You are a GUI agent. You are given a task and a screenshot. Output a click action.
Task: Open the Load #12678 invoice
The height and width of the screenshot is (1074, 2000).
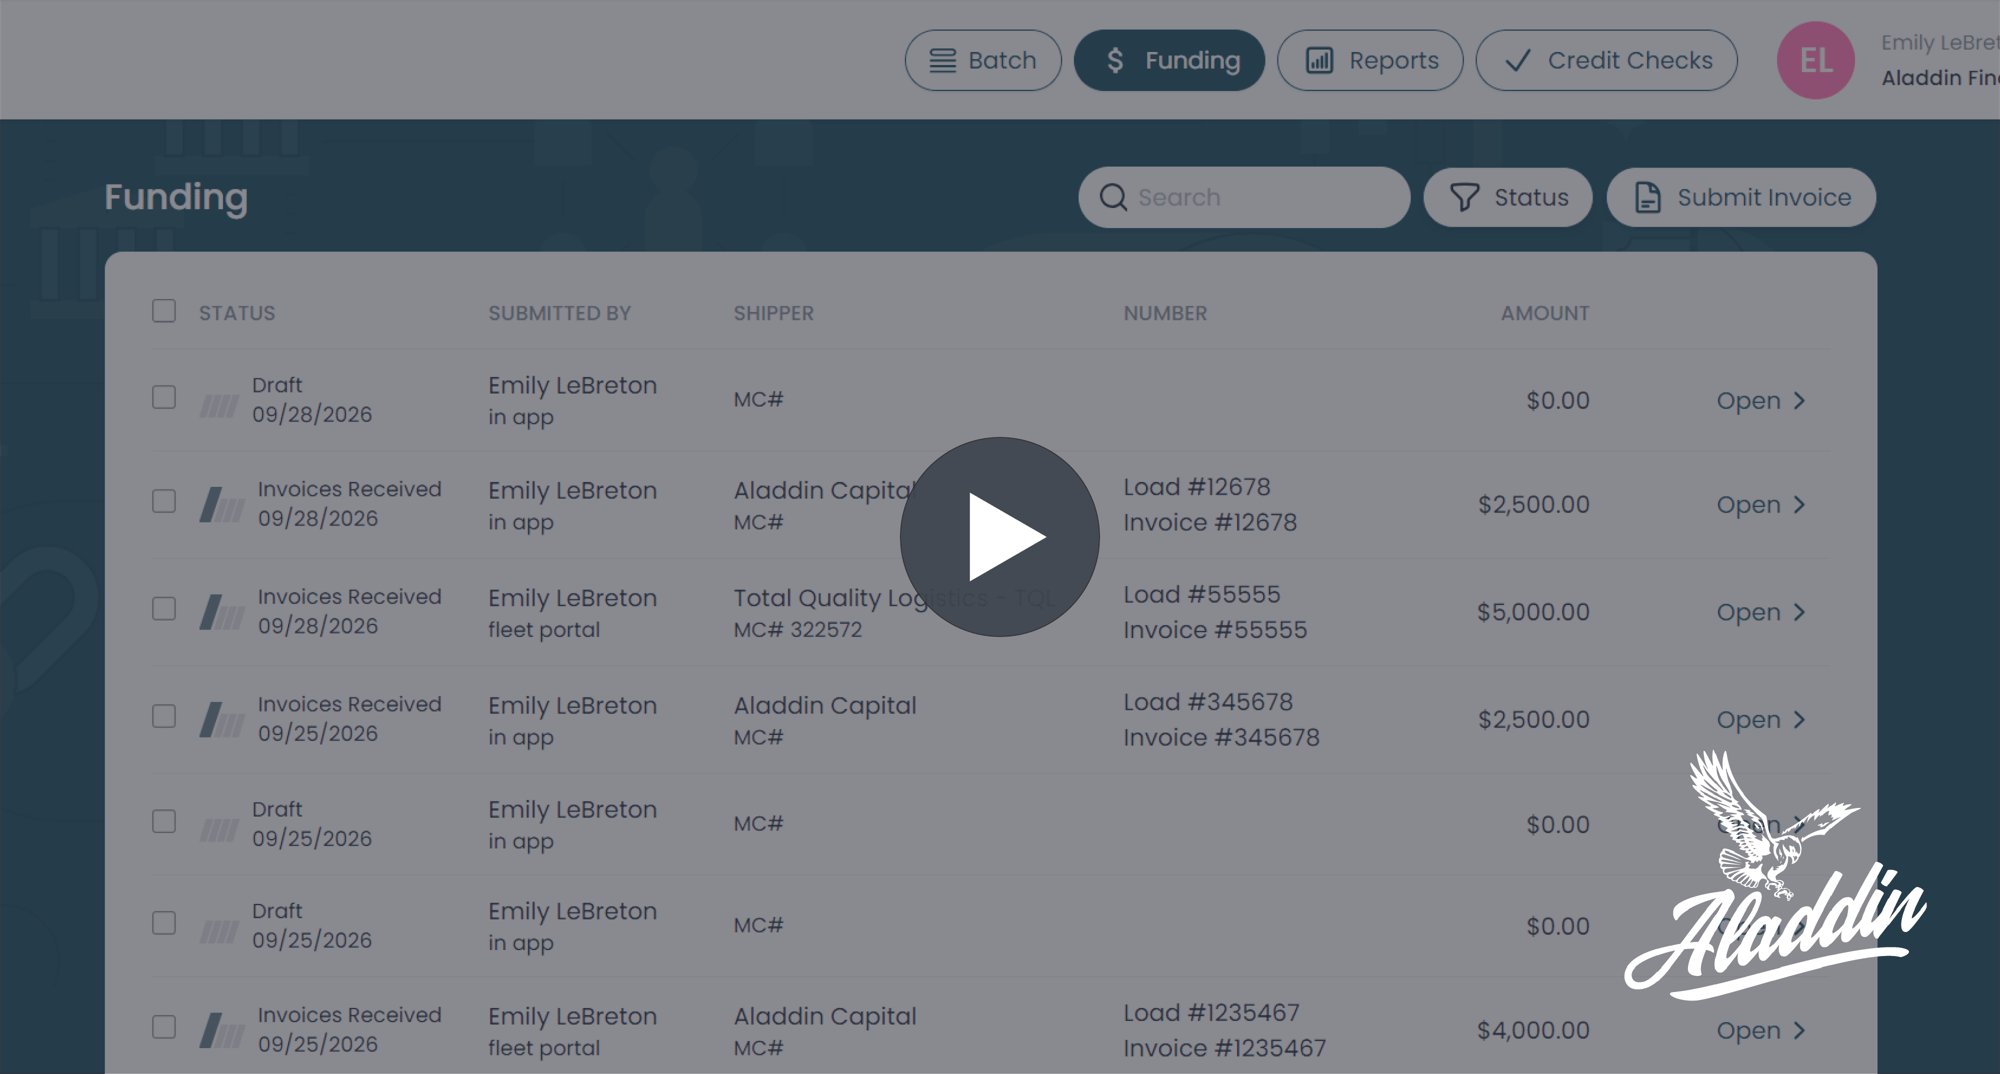coord(1761,504)
